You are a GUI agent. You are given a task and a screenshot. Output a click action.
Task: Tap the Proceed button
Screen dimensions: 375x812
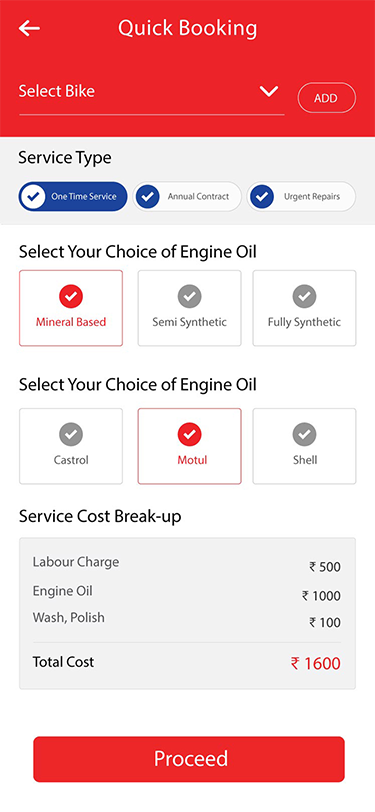[x=189, y=759]
